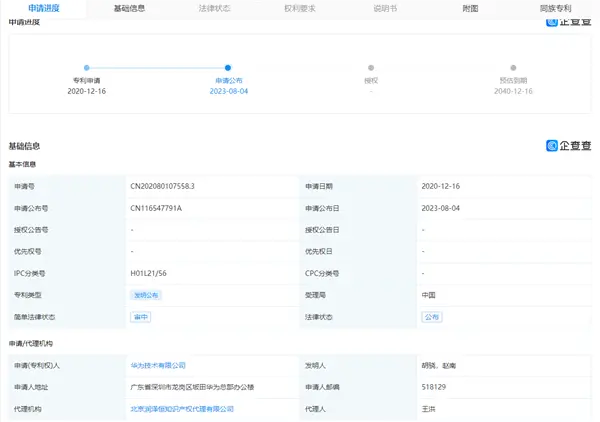600x422 pixels.
Task: Click the 发明公布 patent type tag
Action: 146,295
